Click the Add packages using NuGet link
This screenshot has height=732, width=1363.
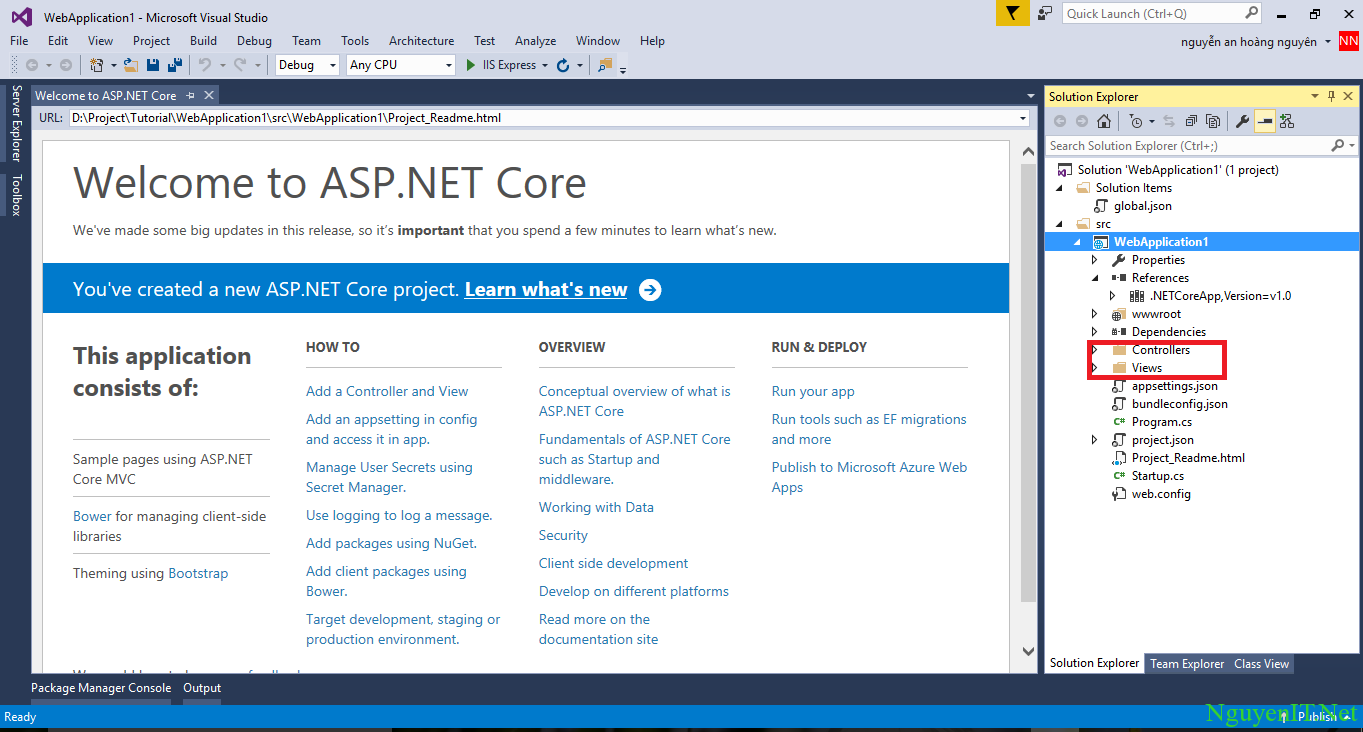pyautogui.click(x=391, y=543)
